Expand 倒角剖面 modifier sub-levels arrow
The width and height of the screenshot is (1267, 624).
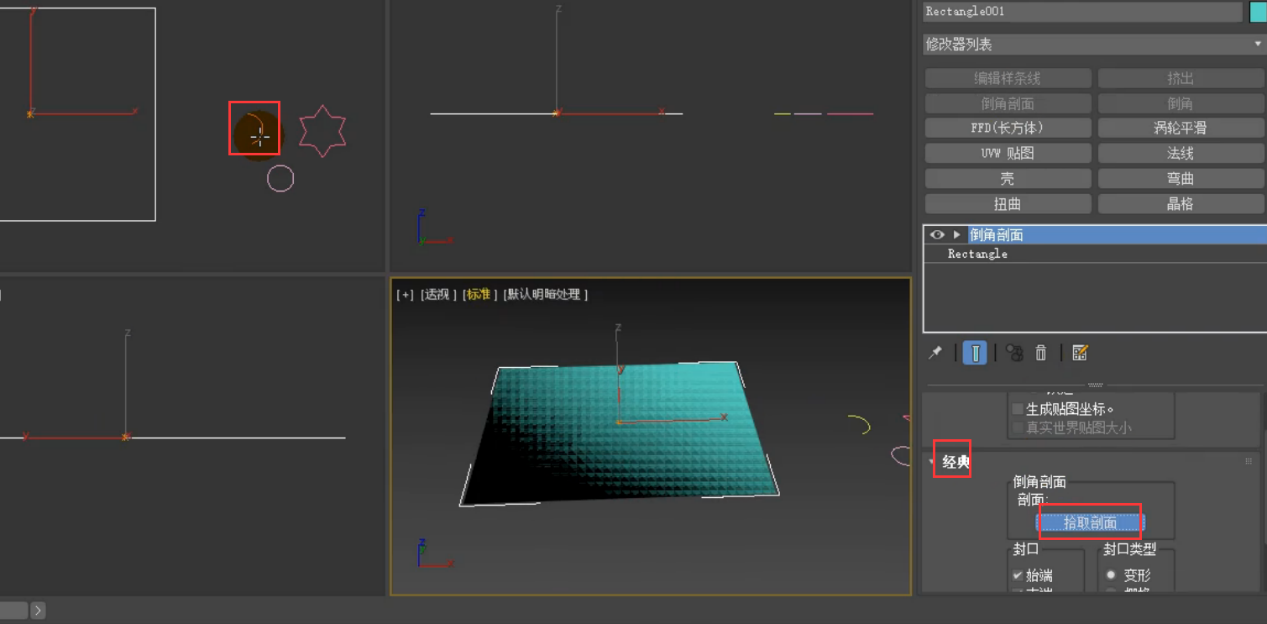point(957,235)
